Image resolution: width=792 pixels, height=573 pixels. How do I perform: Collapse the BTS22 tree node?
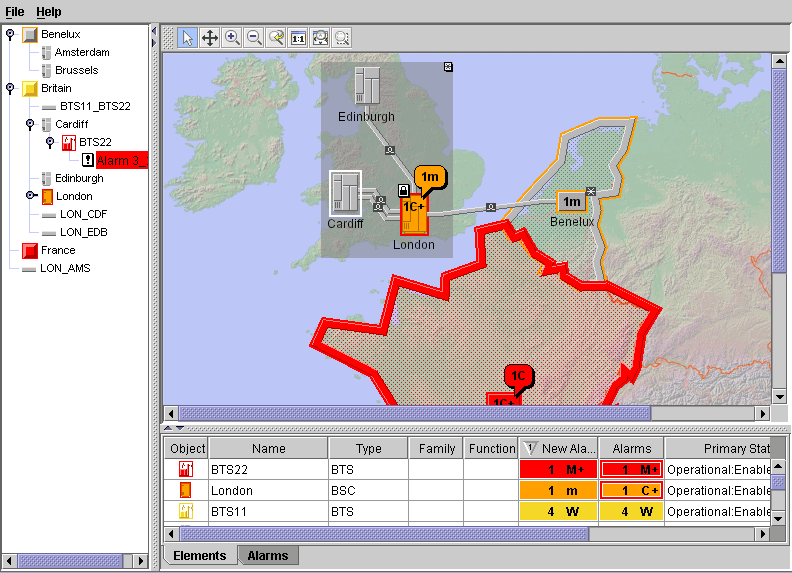click(x=51, y=142)
